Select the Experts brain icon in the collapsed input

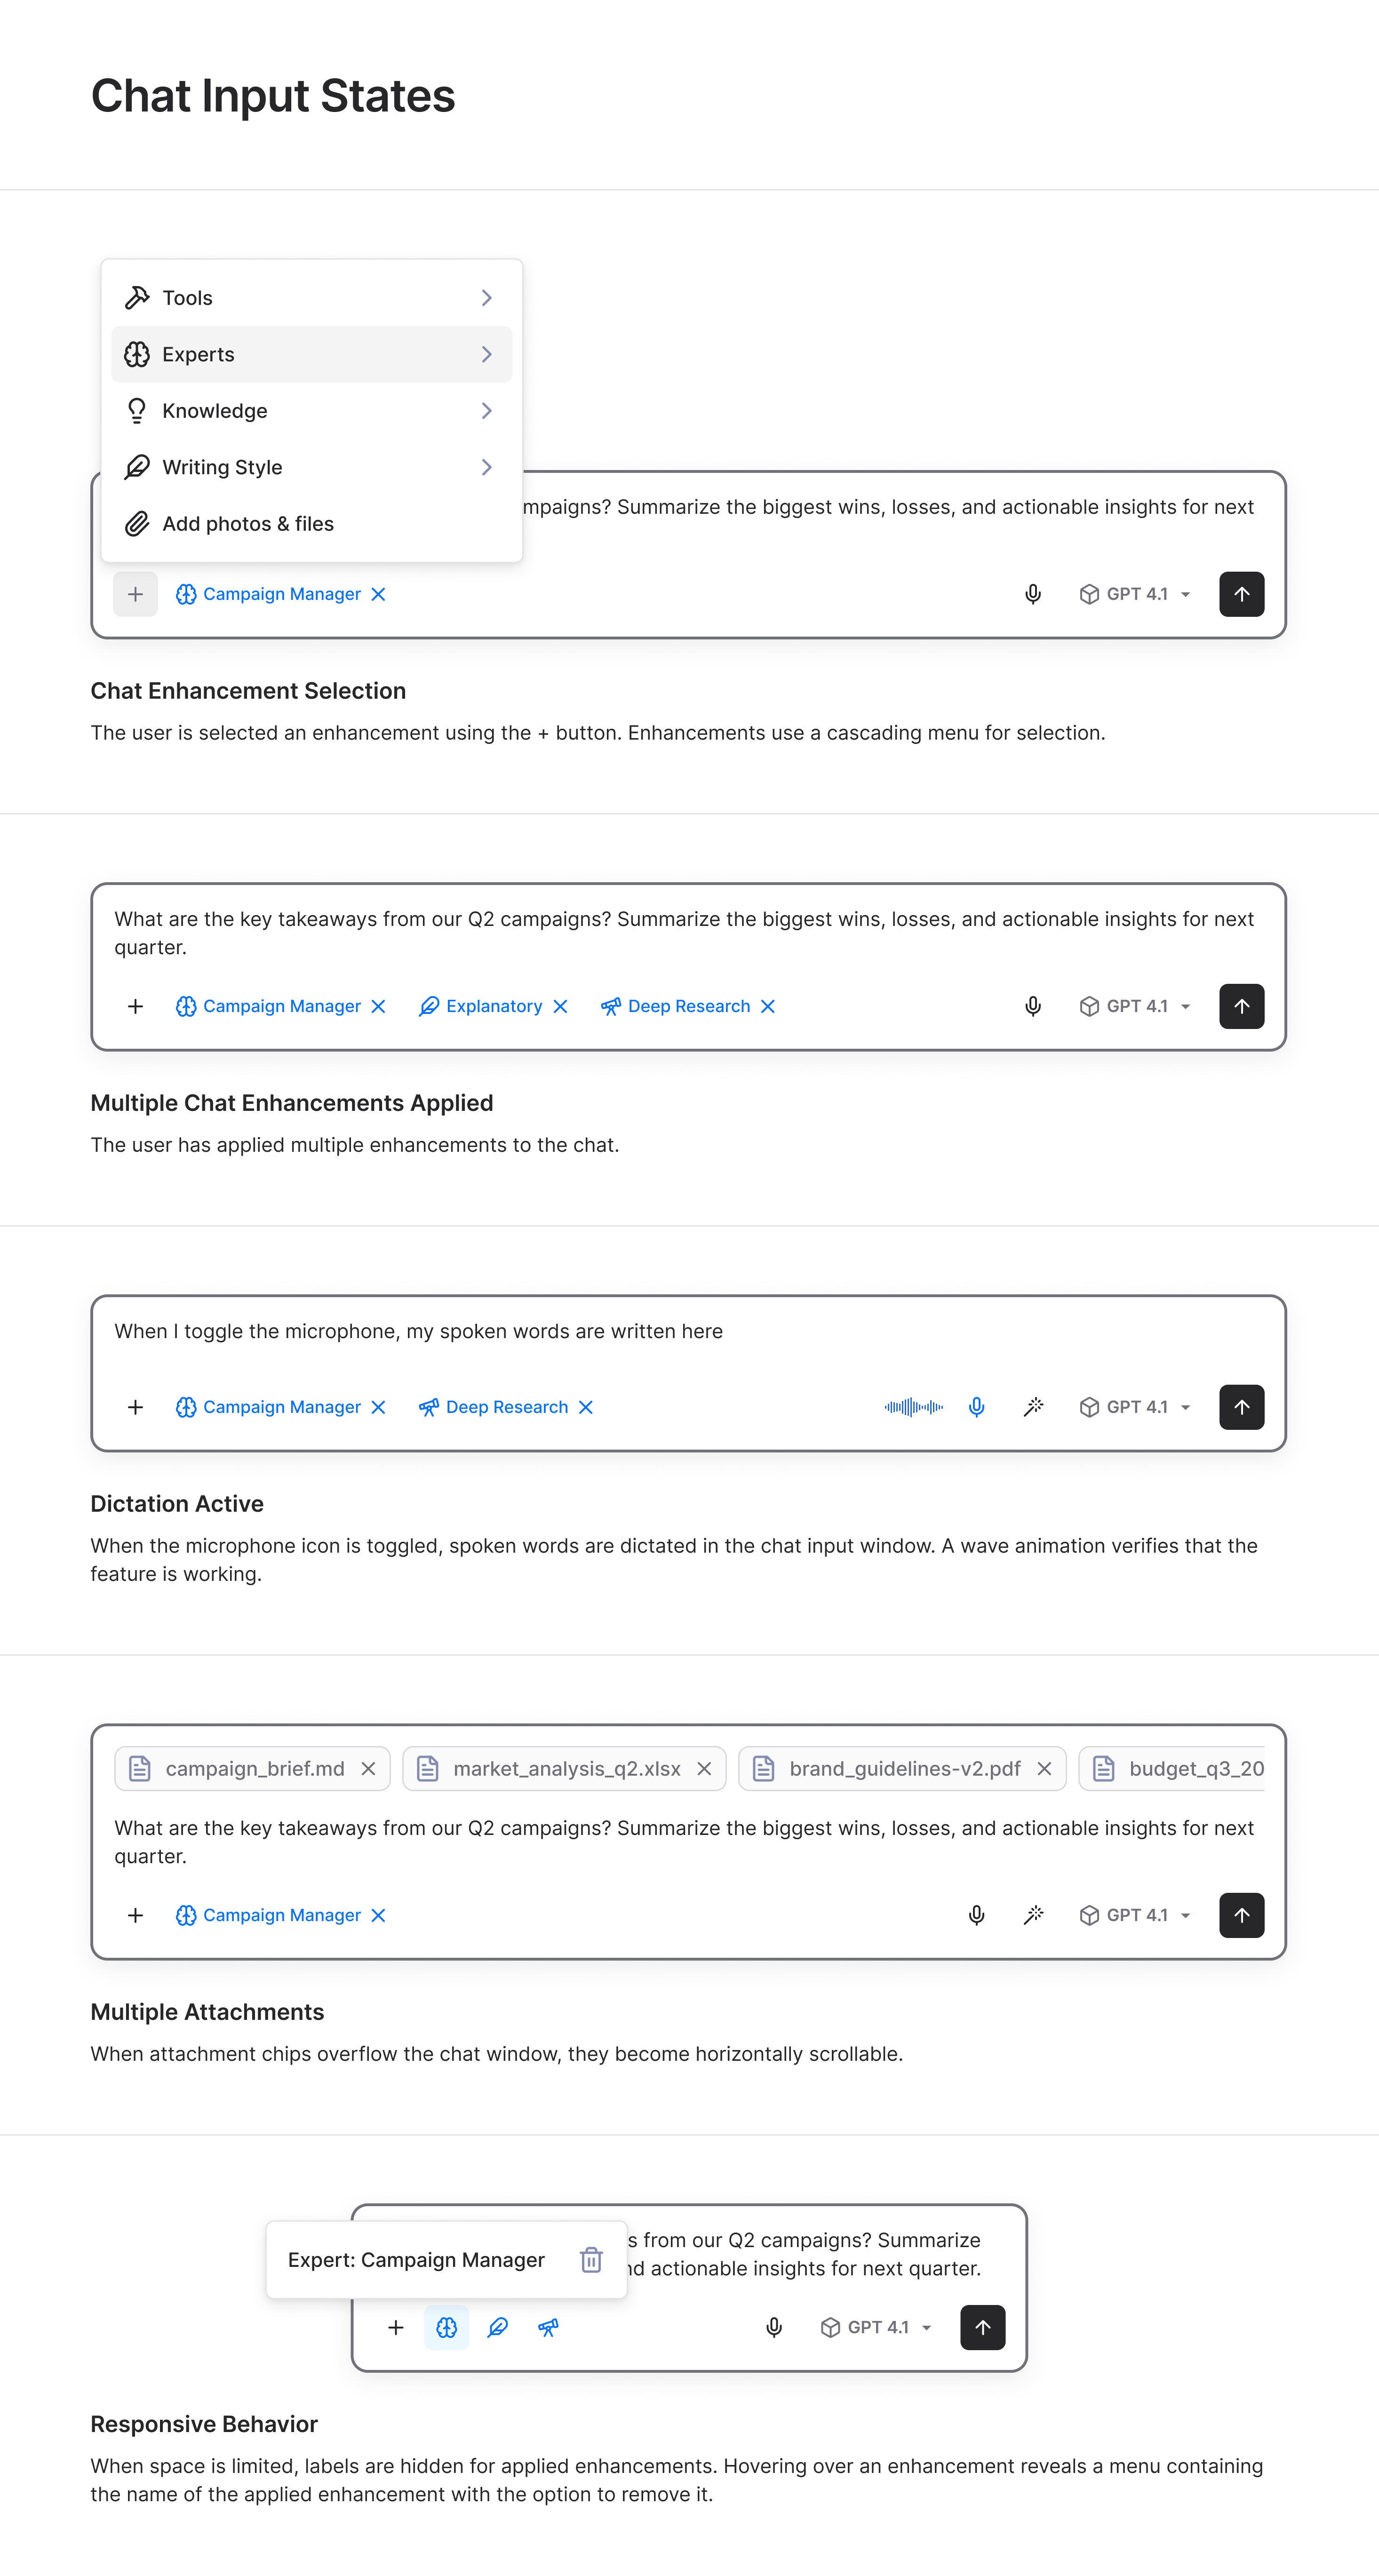[x=447, y=2327]
